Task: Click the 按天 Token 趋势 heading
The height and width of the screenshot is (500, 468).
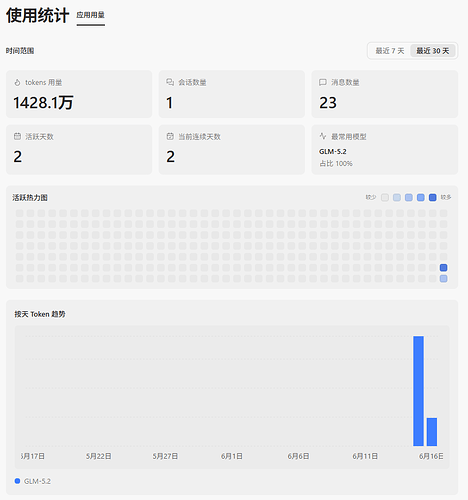Action: pos(40,314)
